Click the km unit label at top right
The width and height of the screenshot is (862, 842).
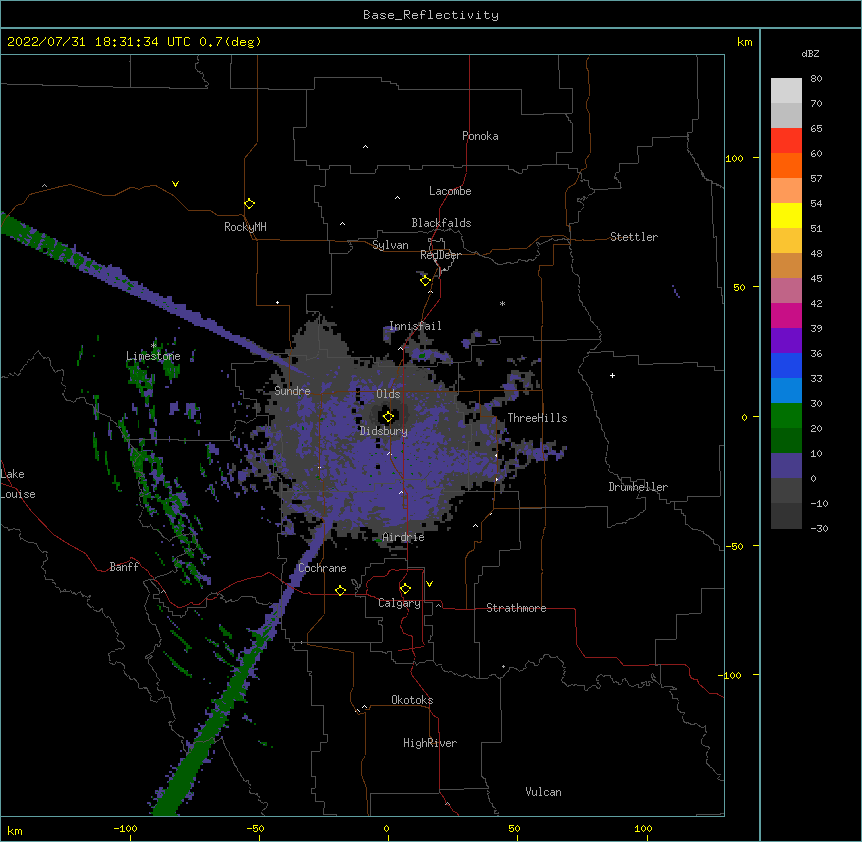[744, 42]
